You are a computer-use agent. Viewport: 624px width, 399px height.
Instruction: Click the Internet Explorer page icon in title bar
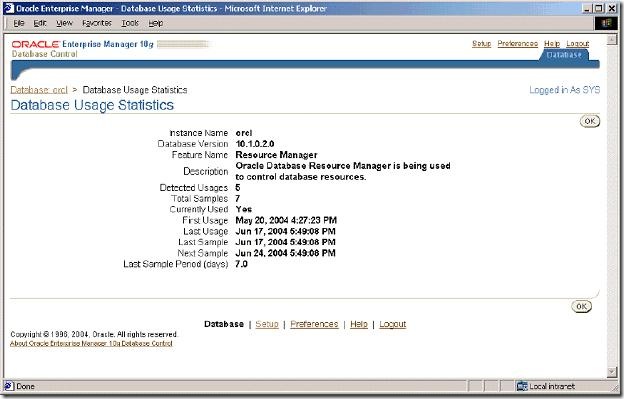pyautogui.click(x=9, y=8)
